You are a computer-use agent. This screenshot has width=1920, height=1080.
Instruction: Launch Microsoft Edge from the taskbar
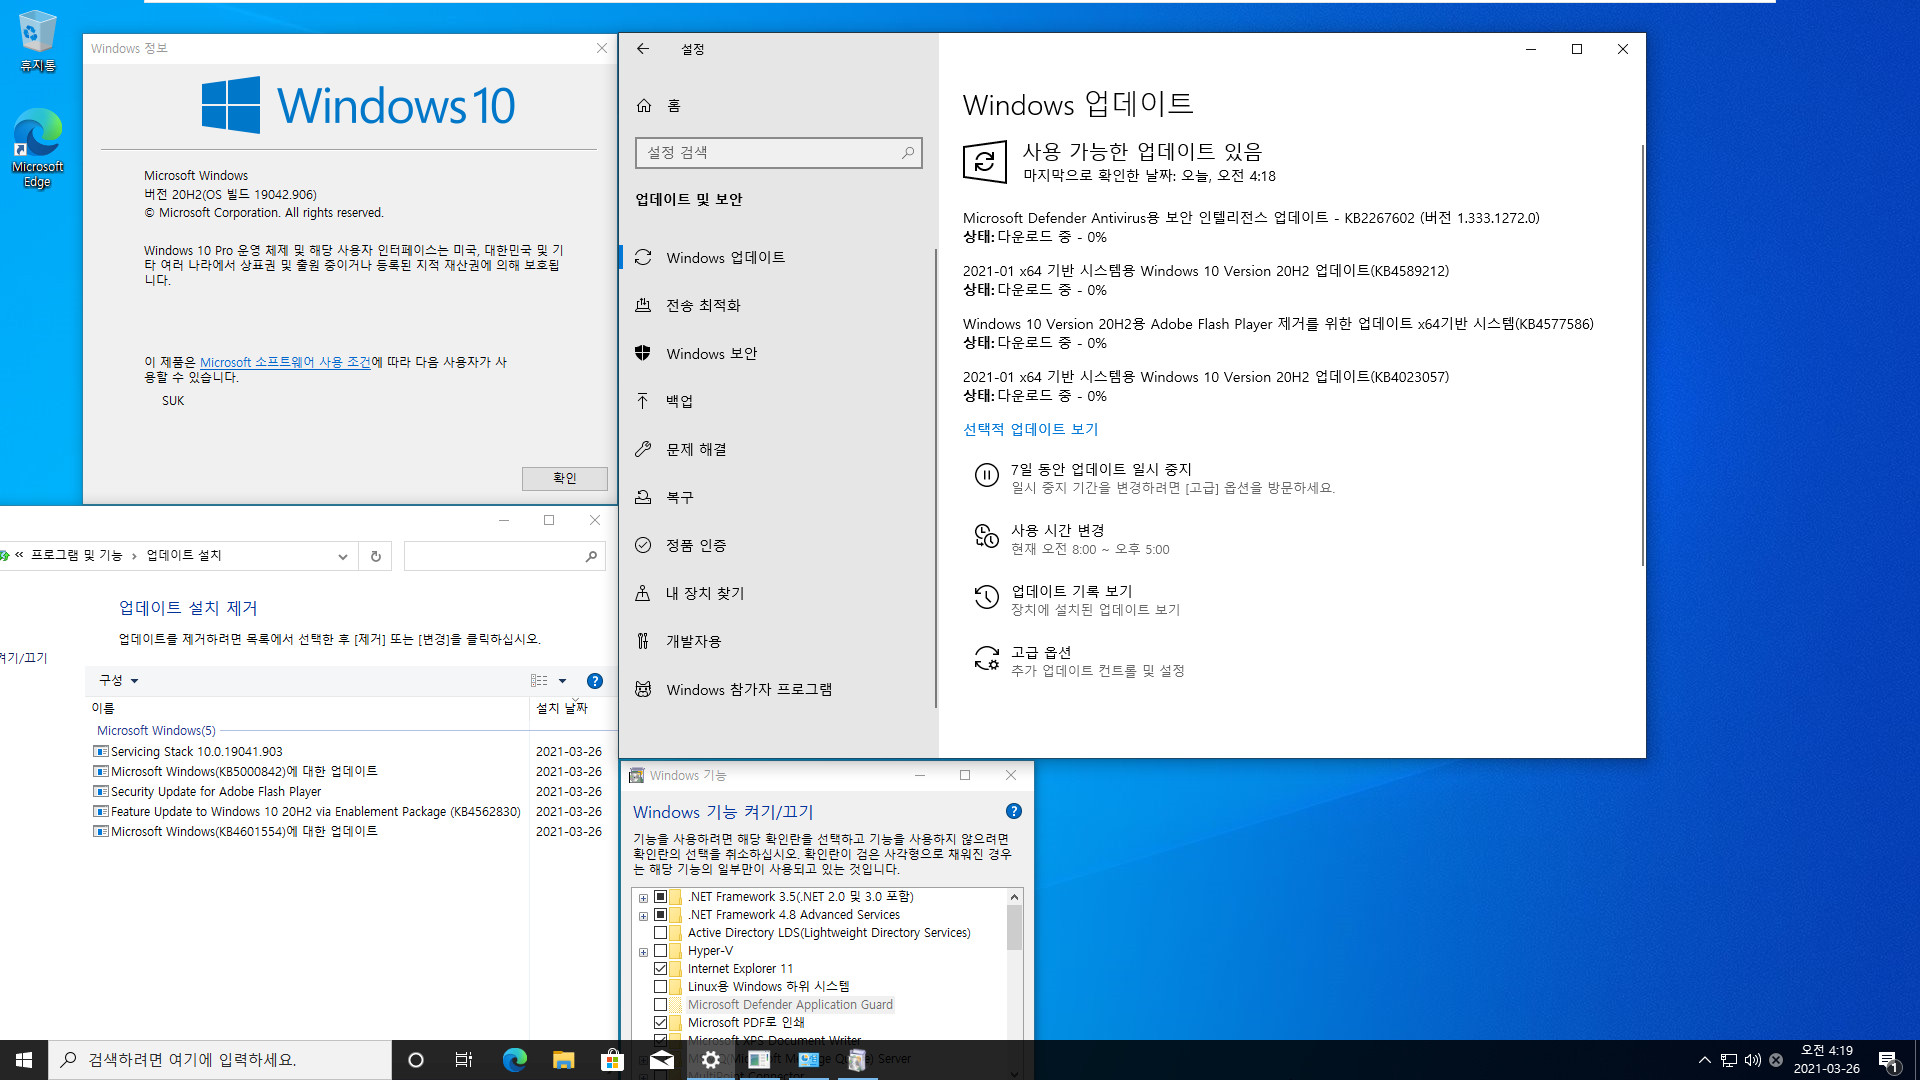(x=514, y=1060)
